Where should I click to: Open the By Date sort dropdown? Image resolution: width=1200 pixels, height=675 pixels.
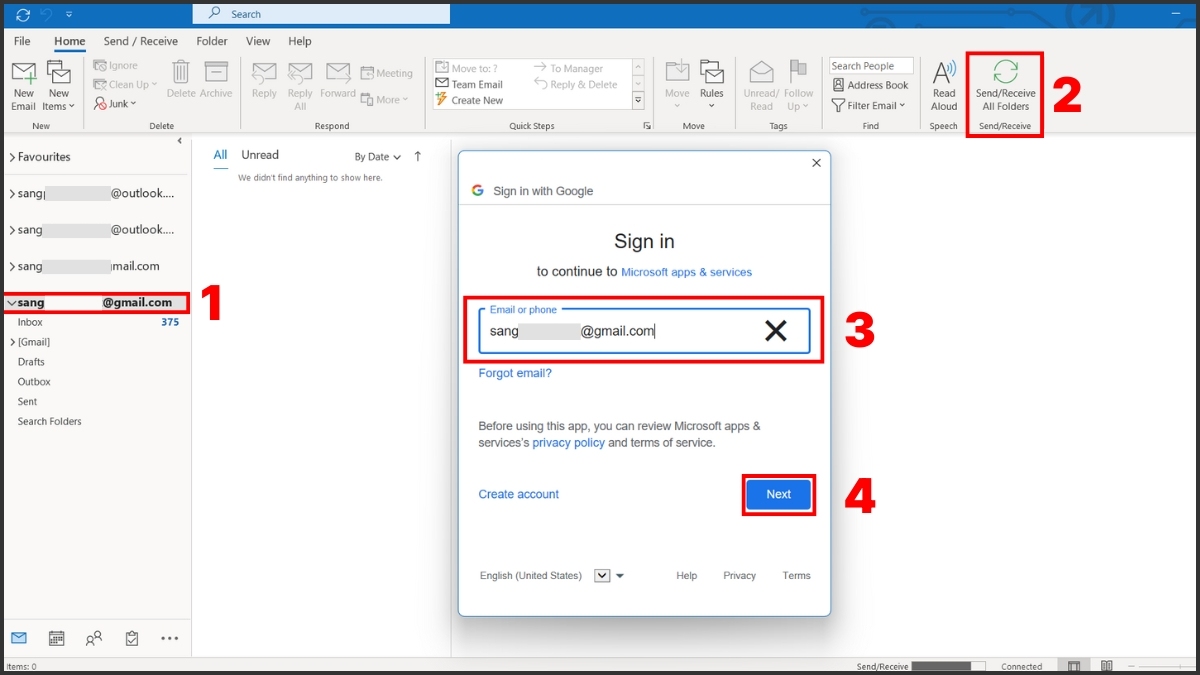pos(377,157)
